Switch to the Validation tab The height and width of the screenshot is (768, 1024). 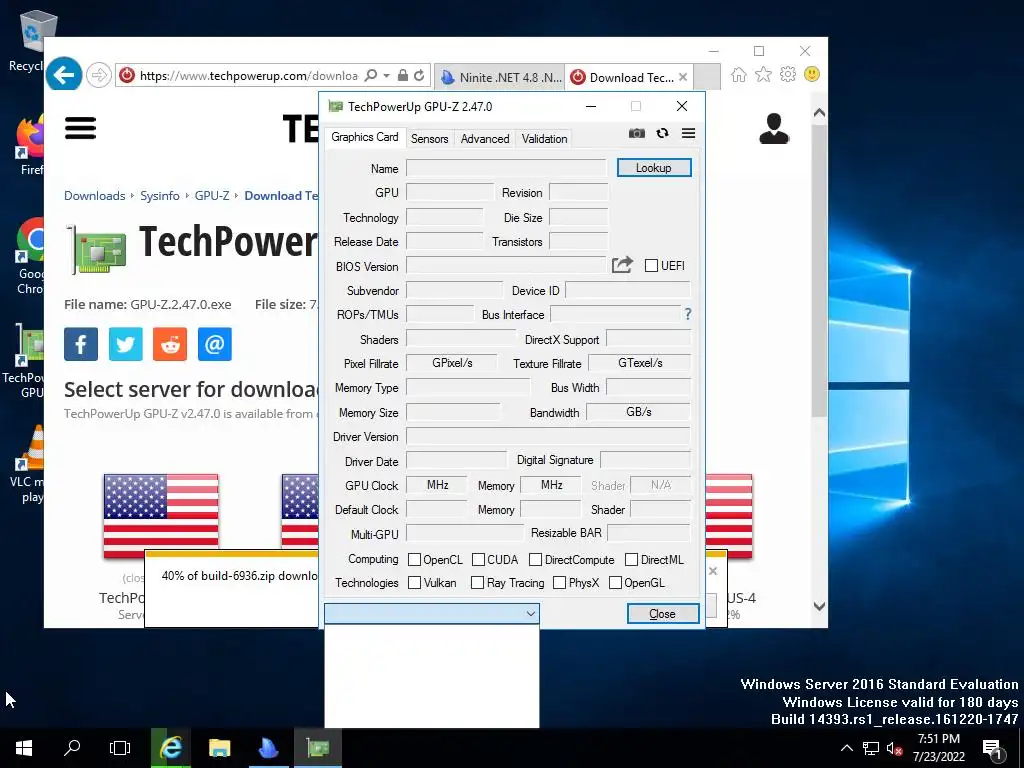(x=544, y=138)
